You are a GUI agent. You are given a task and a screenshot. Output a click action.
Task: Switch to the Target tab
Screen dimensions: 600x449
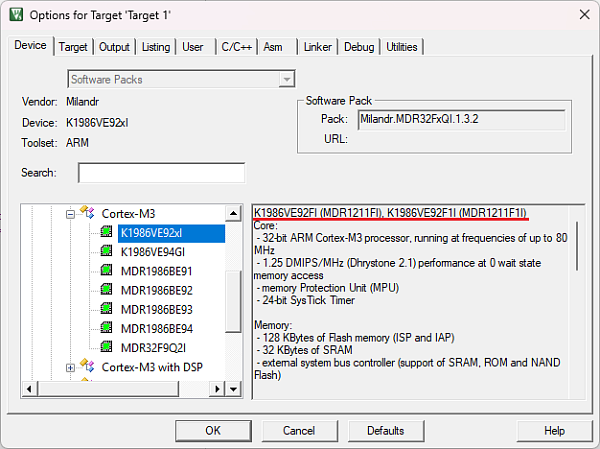[x=73, y=47]
